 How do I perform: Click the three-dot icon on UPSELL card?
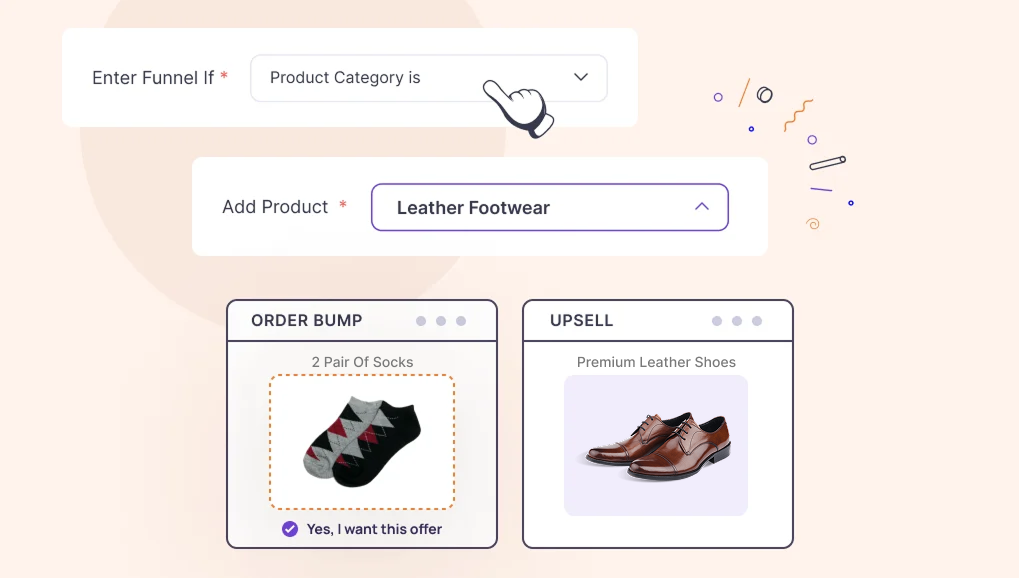coord(736,321)
